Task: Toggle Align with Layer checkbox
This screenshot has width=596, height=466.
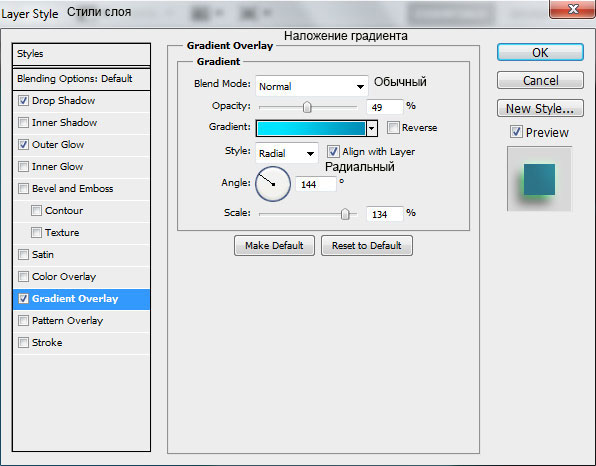Action: tap(333, 152)
